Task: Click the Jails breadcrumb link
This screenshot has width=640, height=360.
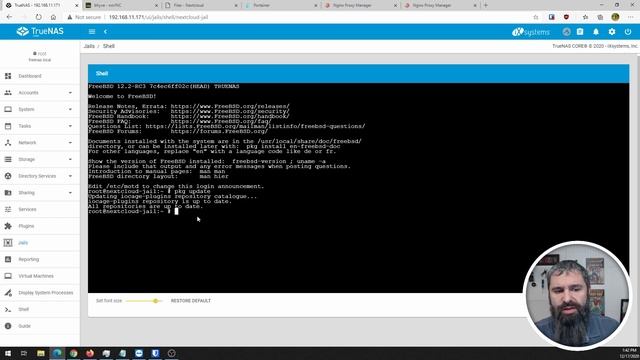Action: pyautogui.click(x=89, y=46)
